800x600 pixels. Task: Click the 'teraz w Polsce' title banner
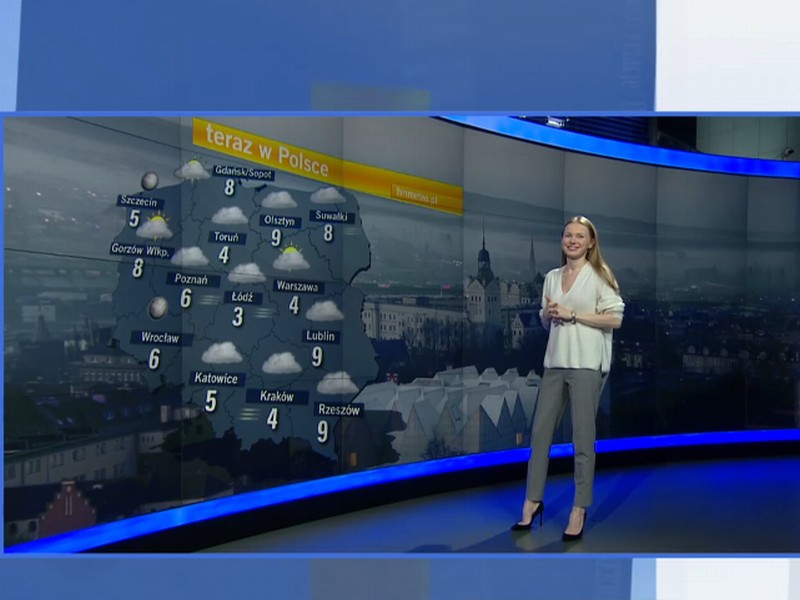tap(328, 166)
